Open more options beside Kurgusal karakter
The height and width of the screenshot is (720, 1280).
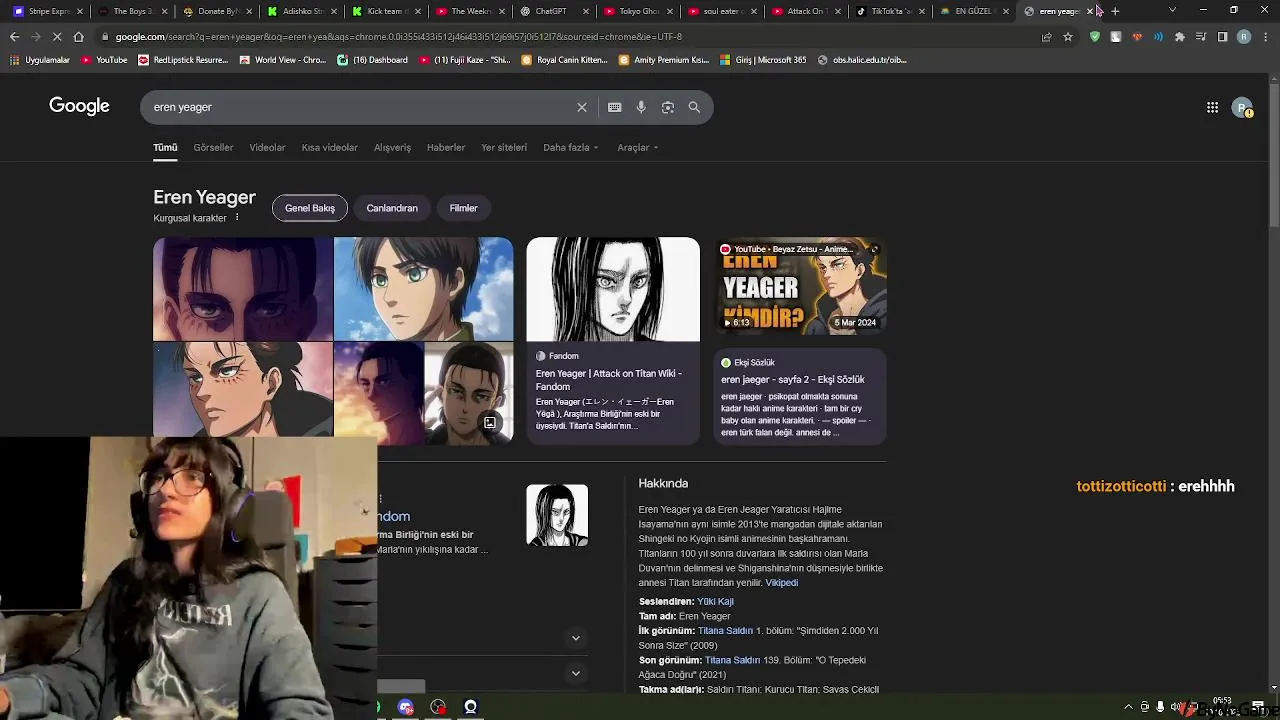point(237,218)
